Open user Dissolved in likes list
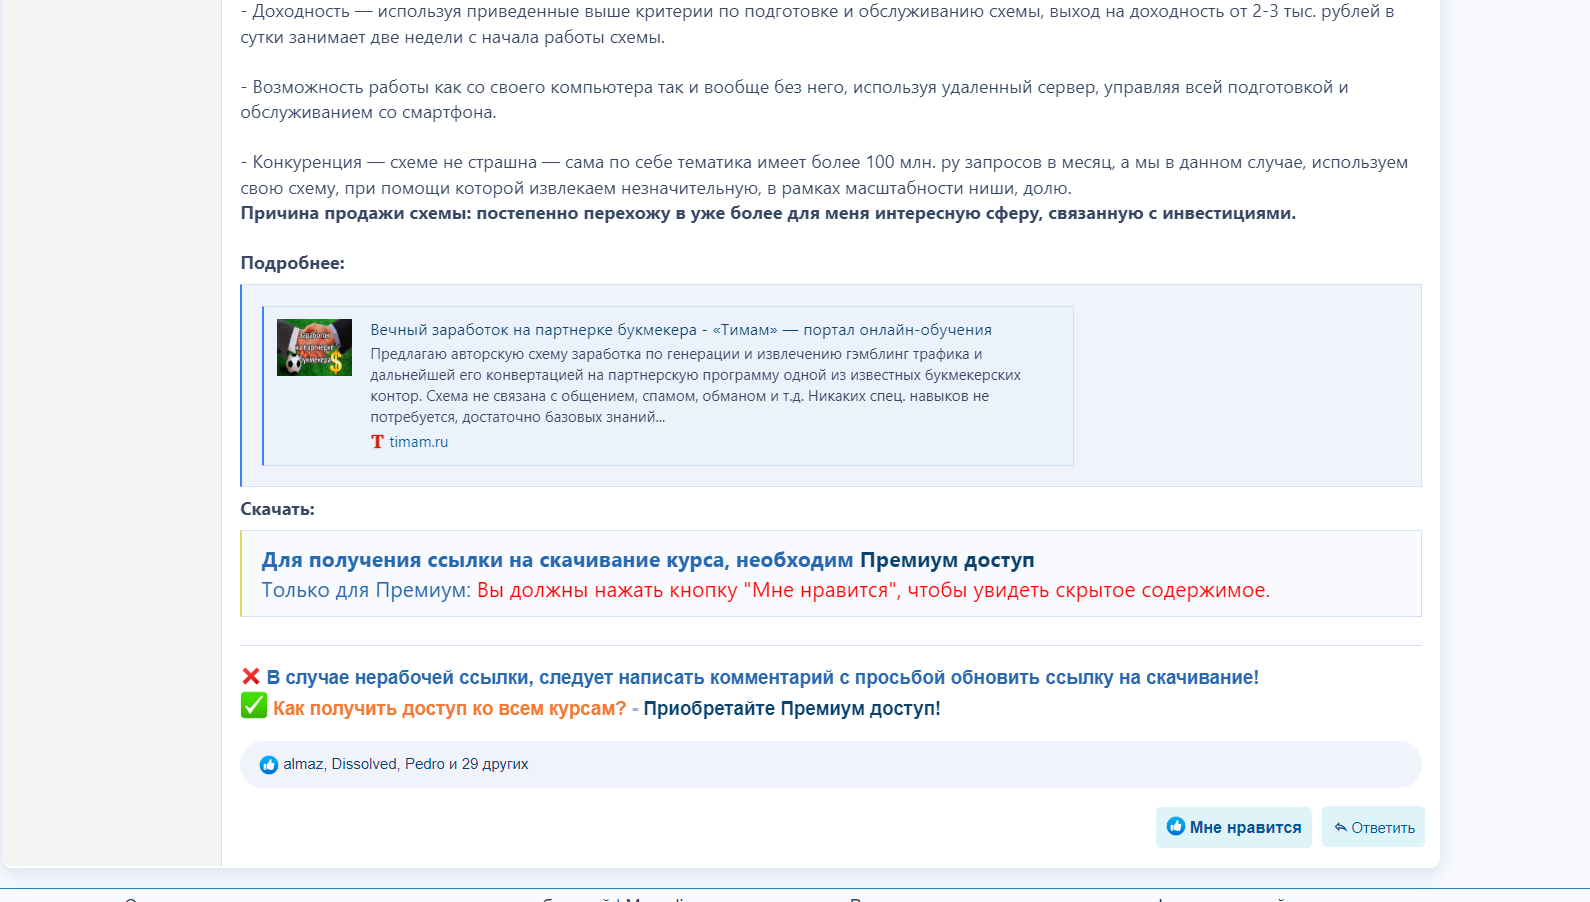 [364, 764]
